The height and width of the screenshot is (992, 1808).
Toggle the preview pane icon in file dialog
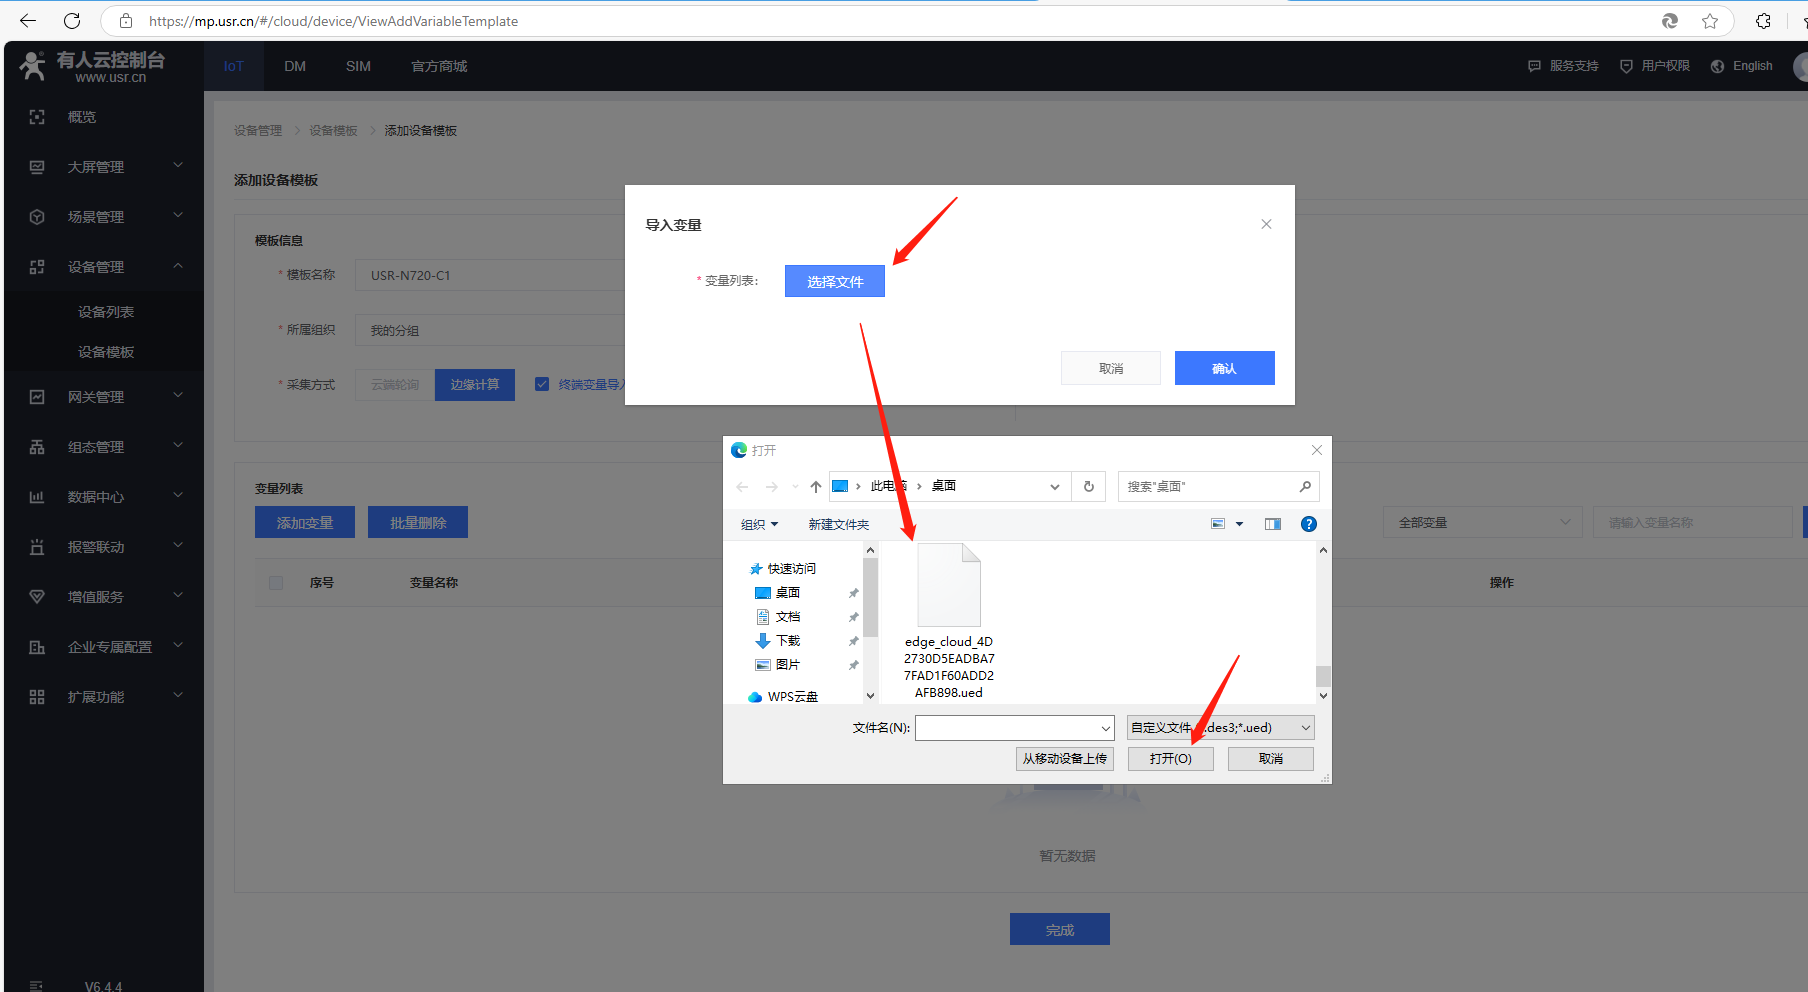pos(1272,524)
